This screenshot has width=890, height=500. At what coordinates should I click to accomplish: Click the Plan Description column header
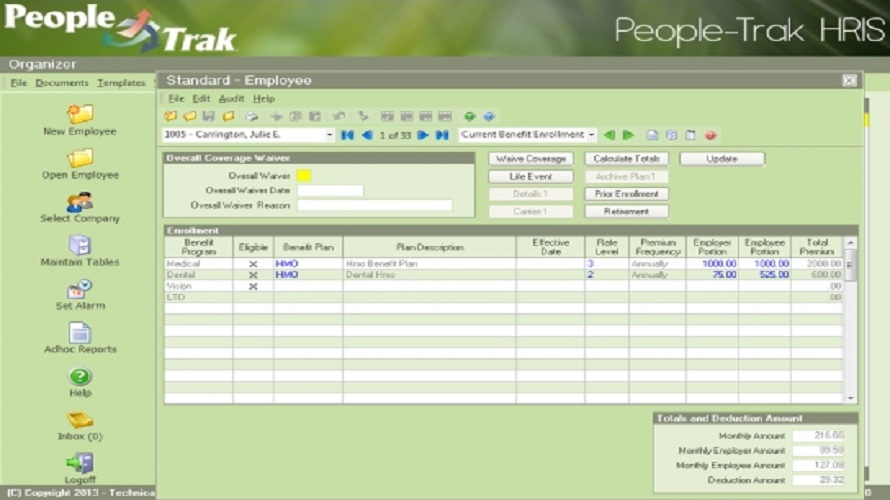tap(430, 247)
